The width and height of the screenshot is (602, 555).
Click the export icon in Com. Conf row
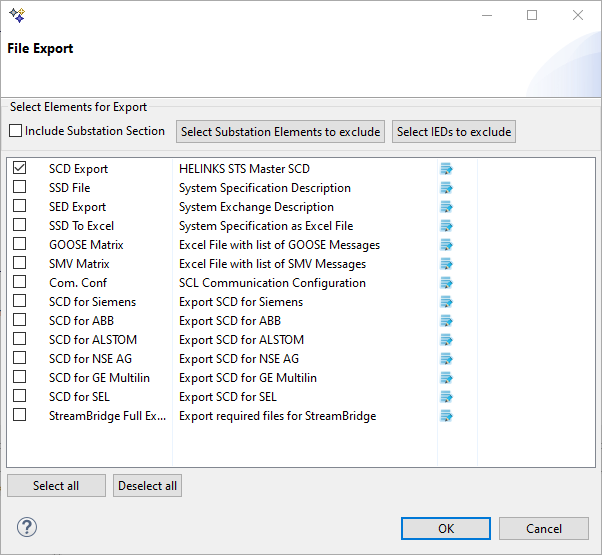pyautogui.click(x=446, y=283)
